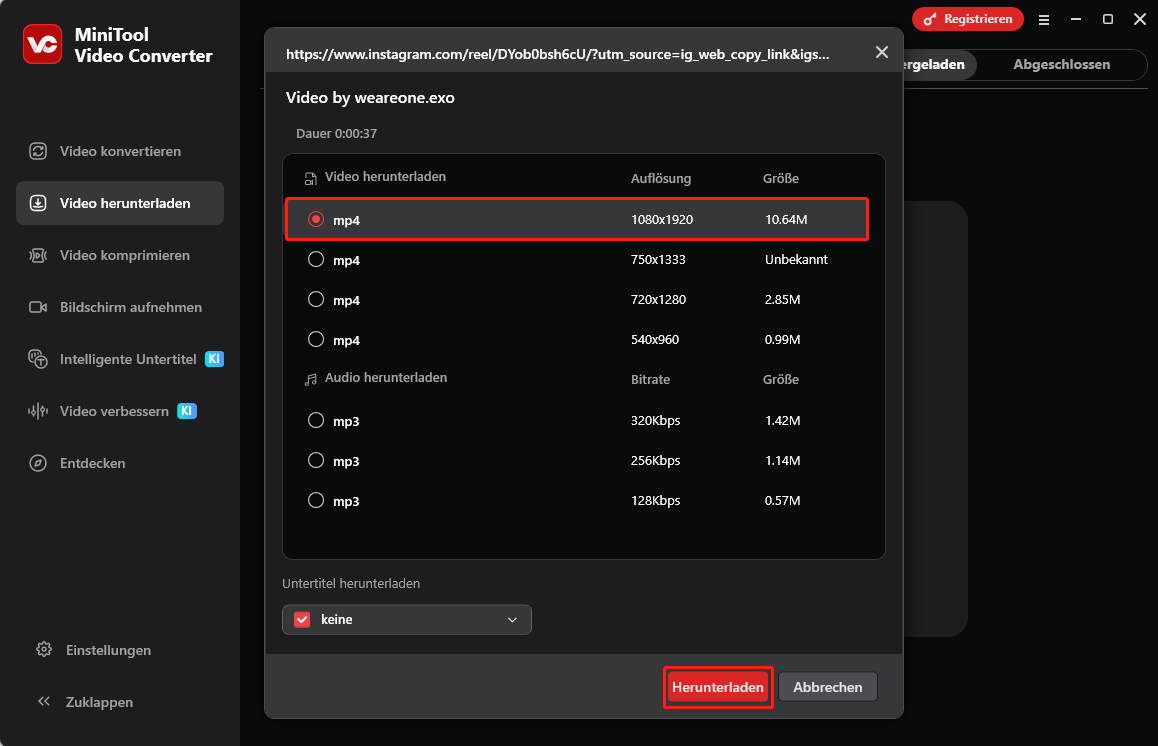Open the hamburger menu in title bar

pyautogui.click(x=1044, y=20)
